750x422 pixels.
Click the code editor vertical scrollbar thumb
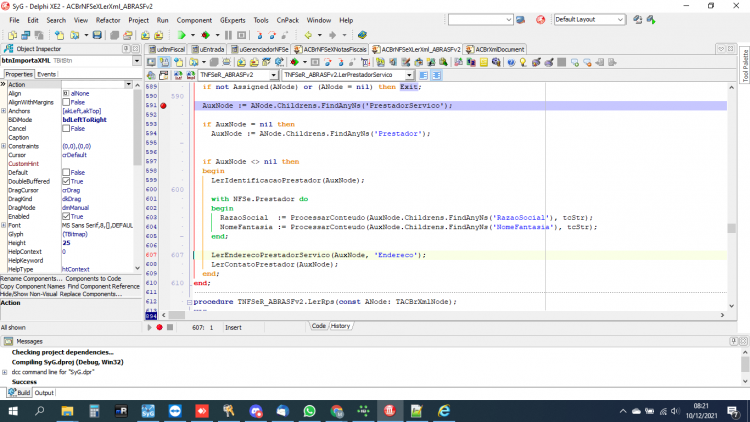(731, 228)
